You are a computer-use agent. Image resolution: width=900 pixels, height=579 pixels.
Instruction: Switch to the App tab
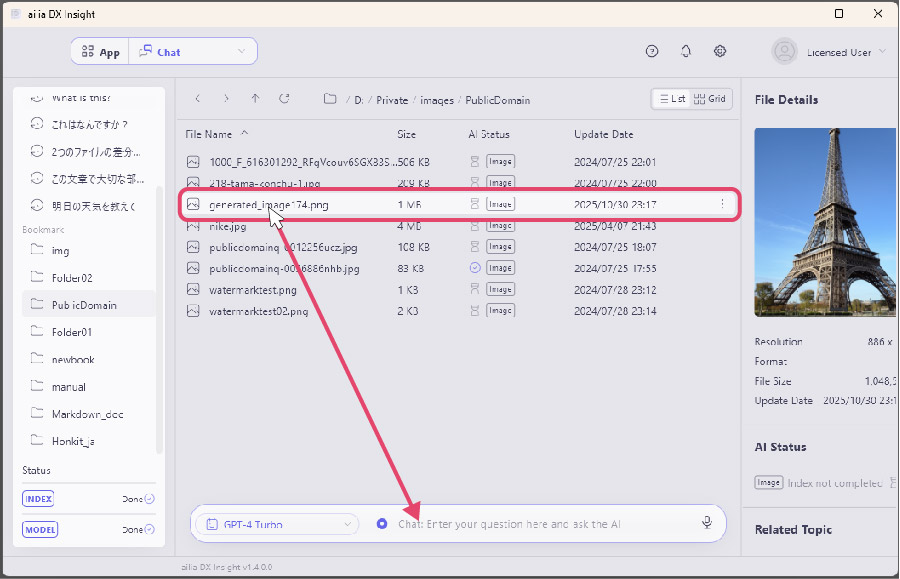(x=100, y=52)
